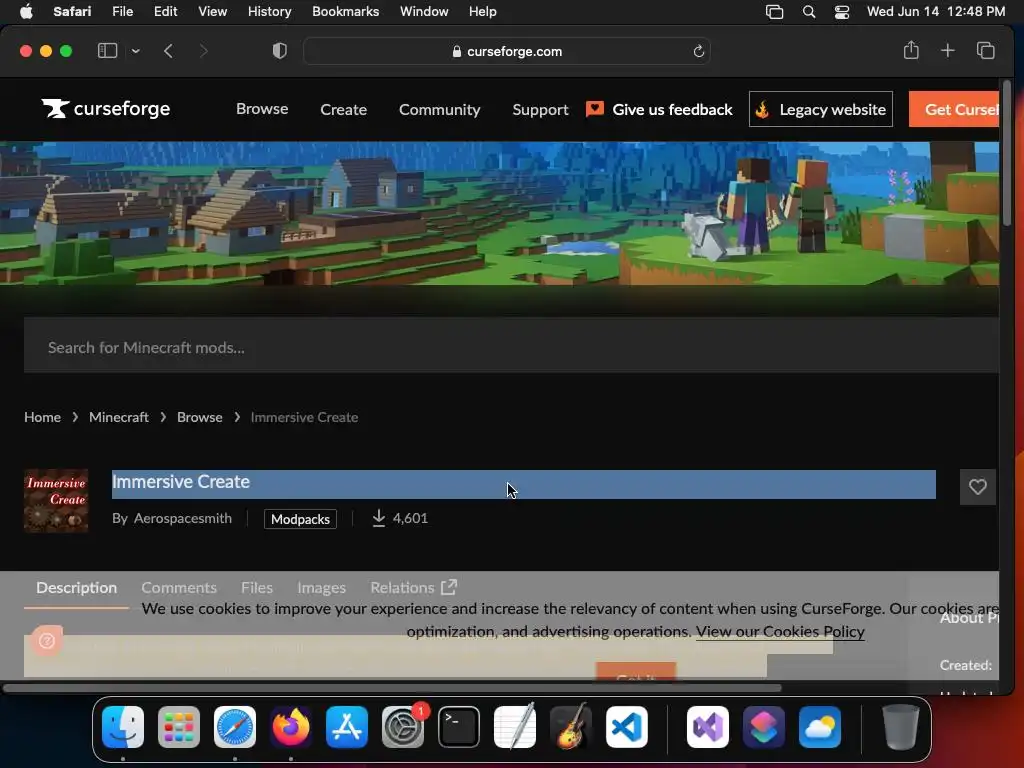
Task: Switch to the Files tab
Action: tap(257, 588)
